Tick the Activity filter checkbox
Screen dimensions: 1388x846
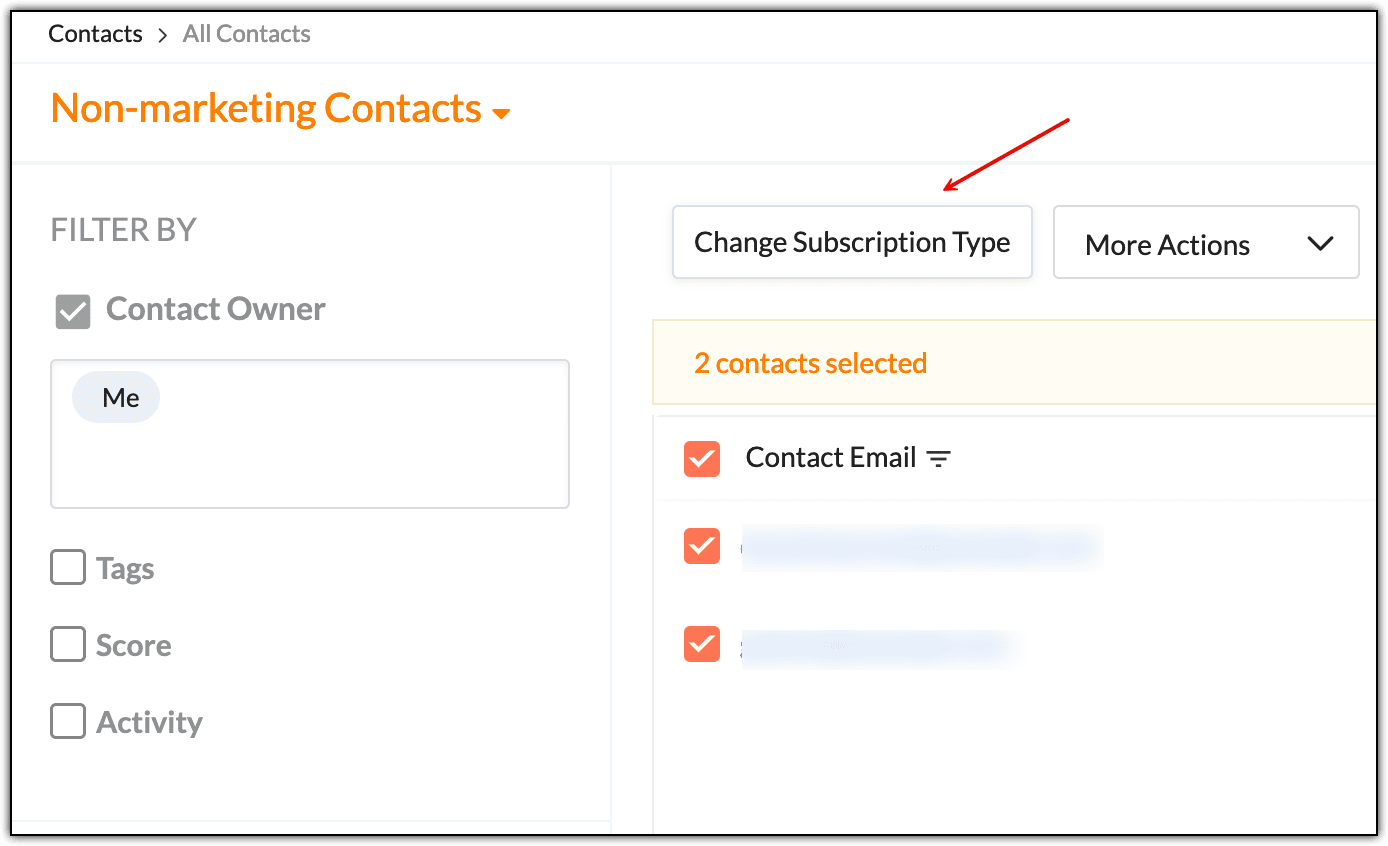68,721
